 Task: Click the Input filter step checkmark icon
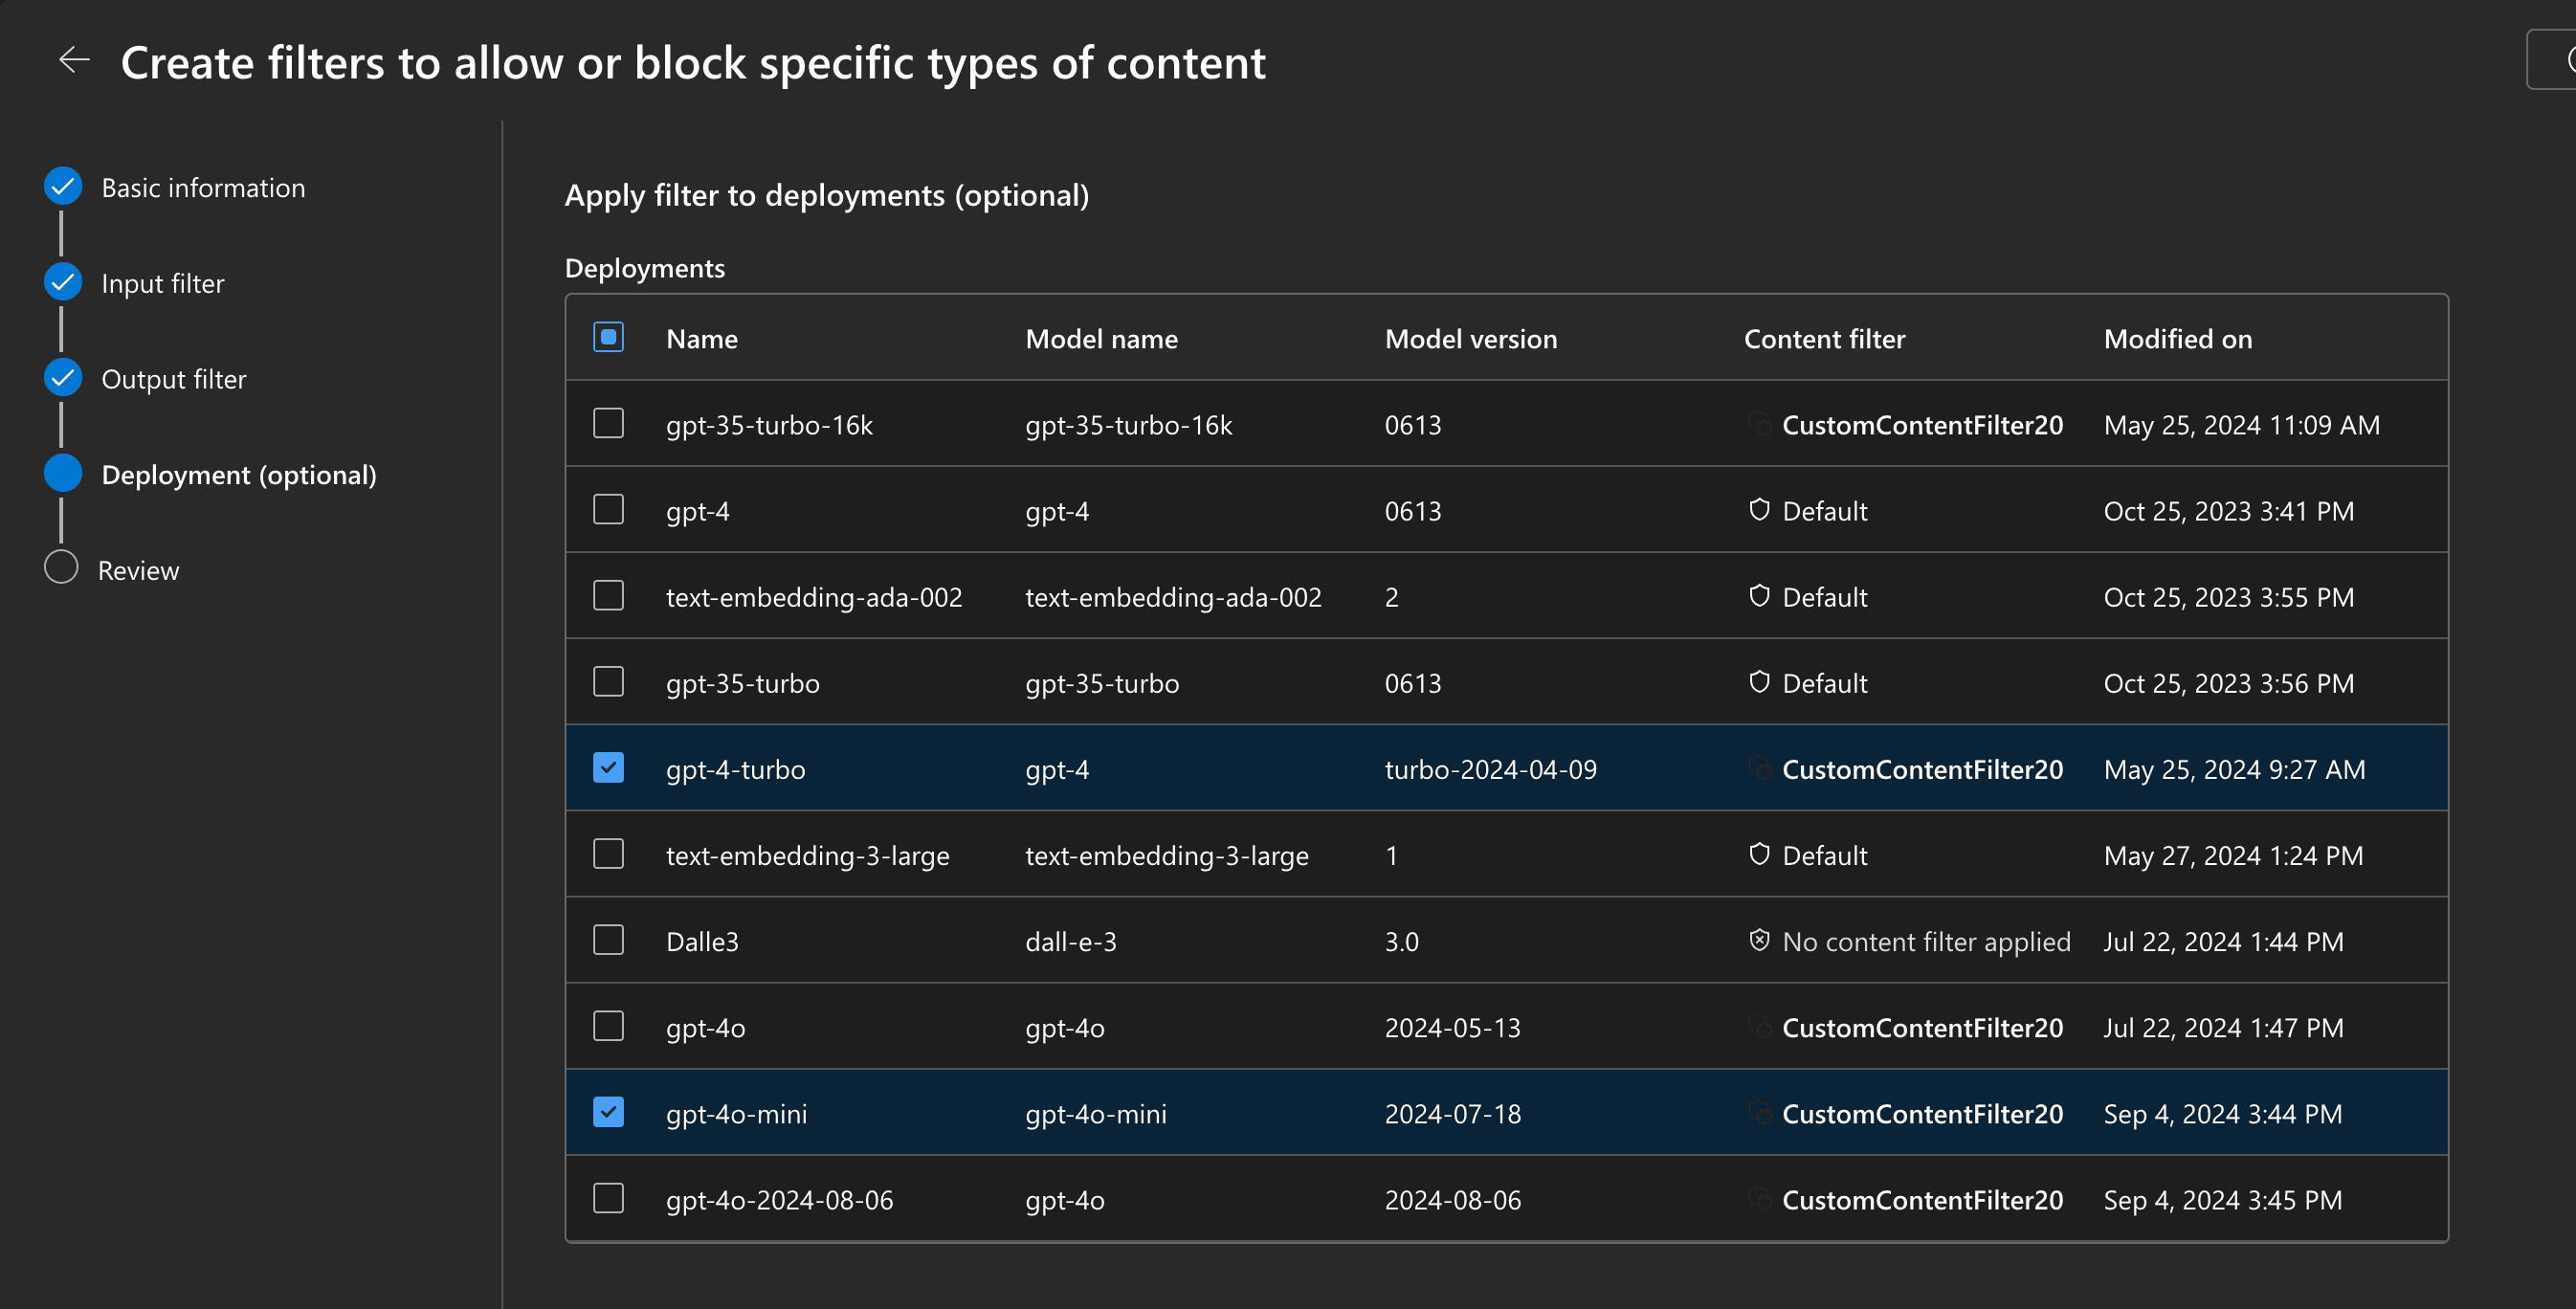(62, 282)
